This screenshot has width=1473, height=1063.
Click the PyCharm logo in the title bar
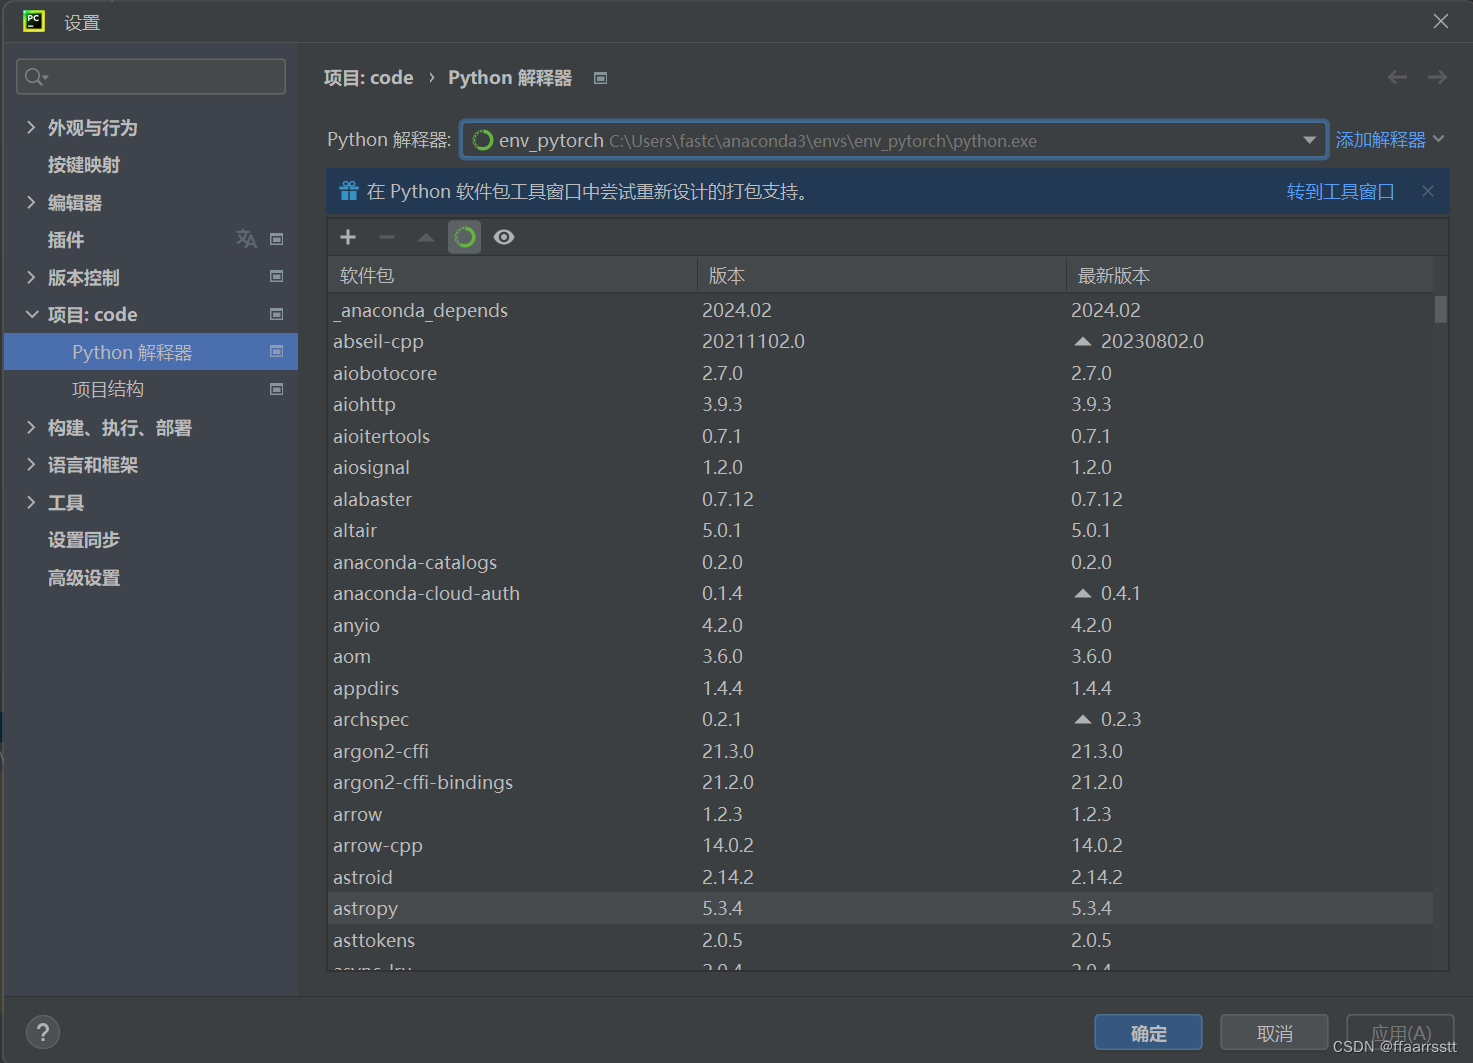(34, 20)
